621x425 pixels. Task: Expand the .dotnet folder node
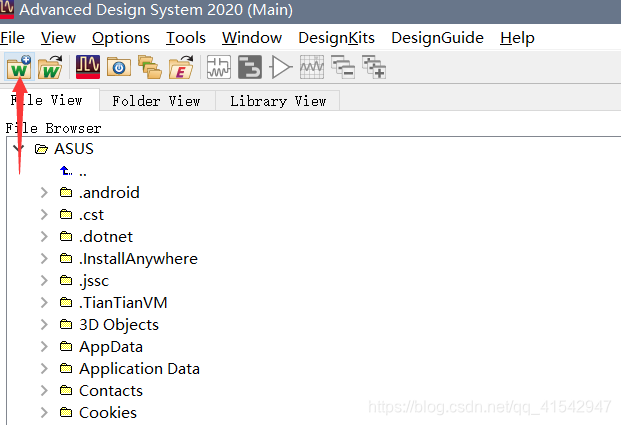(x=44, y=236)
